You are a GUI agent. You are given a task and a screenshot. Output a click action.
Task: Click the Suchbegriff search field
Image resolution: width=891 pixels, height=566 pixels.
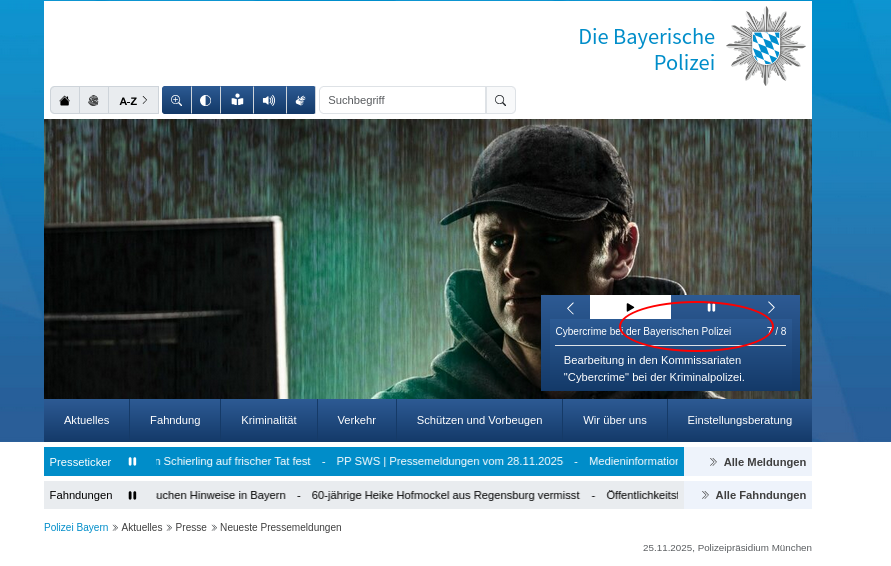point(402,100)
